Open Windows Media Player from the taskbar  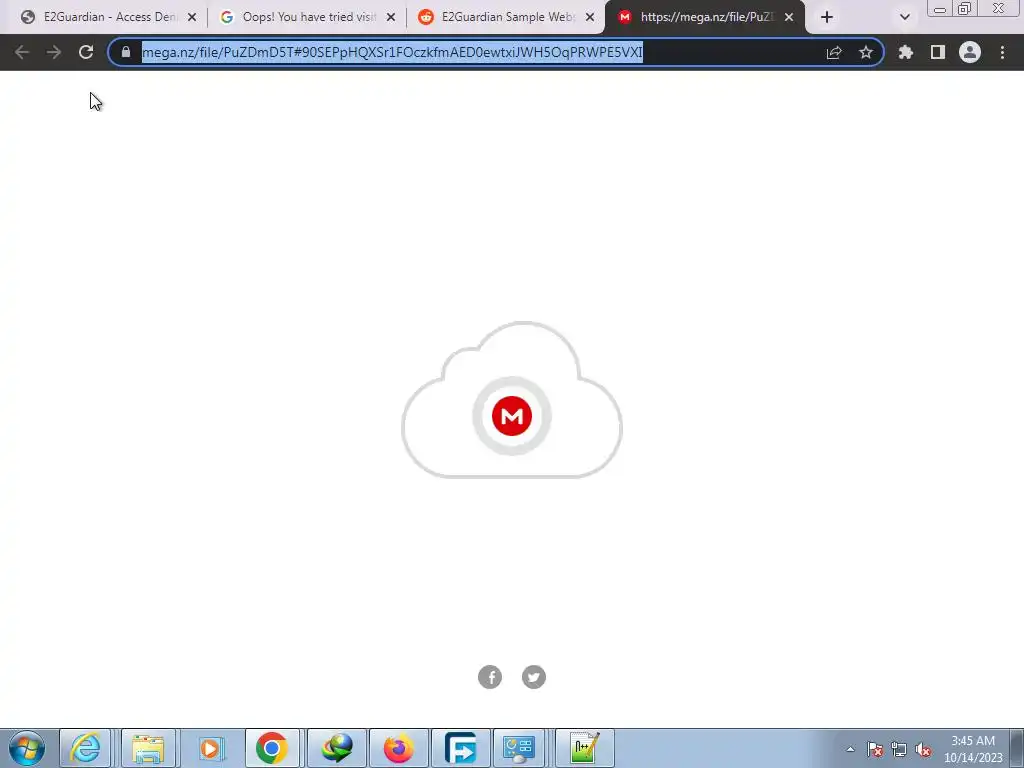[x=210, y=748]
